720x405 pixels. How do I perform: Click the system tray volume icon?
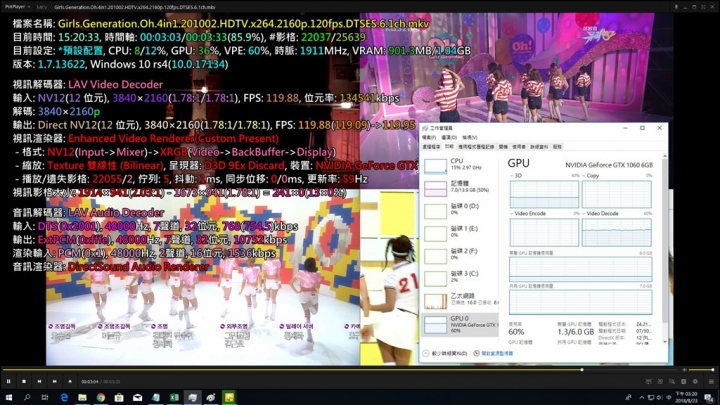coord(659,397)
